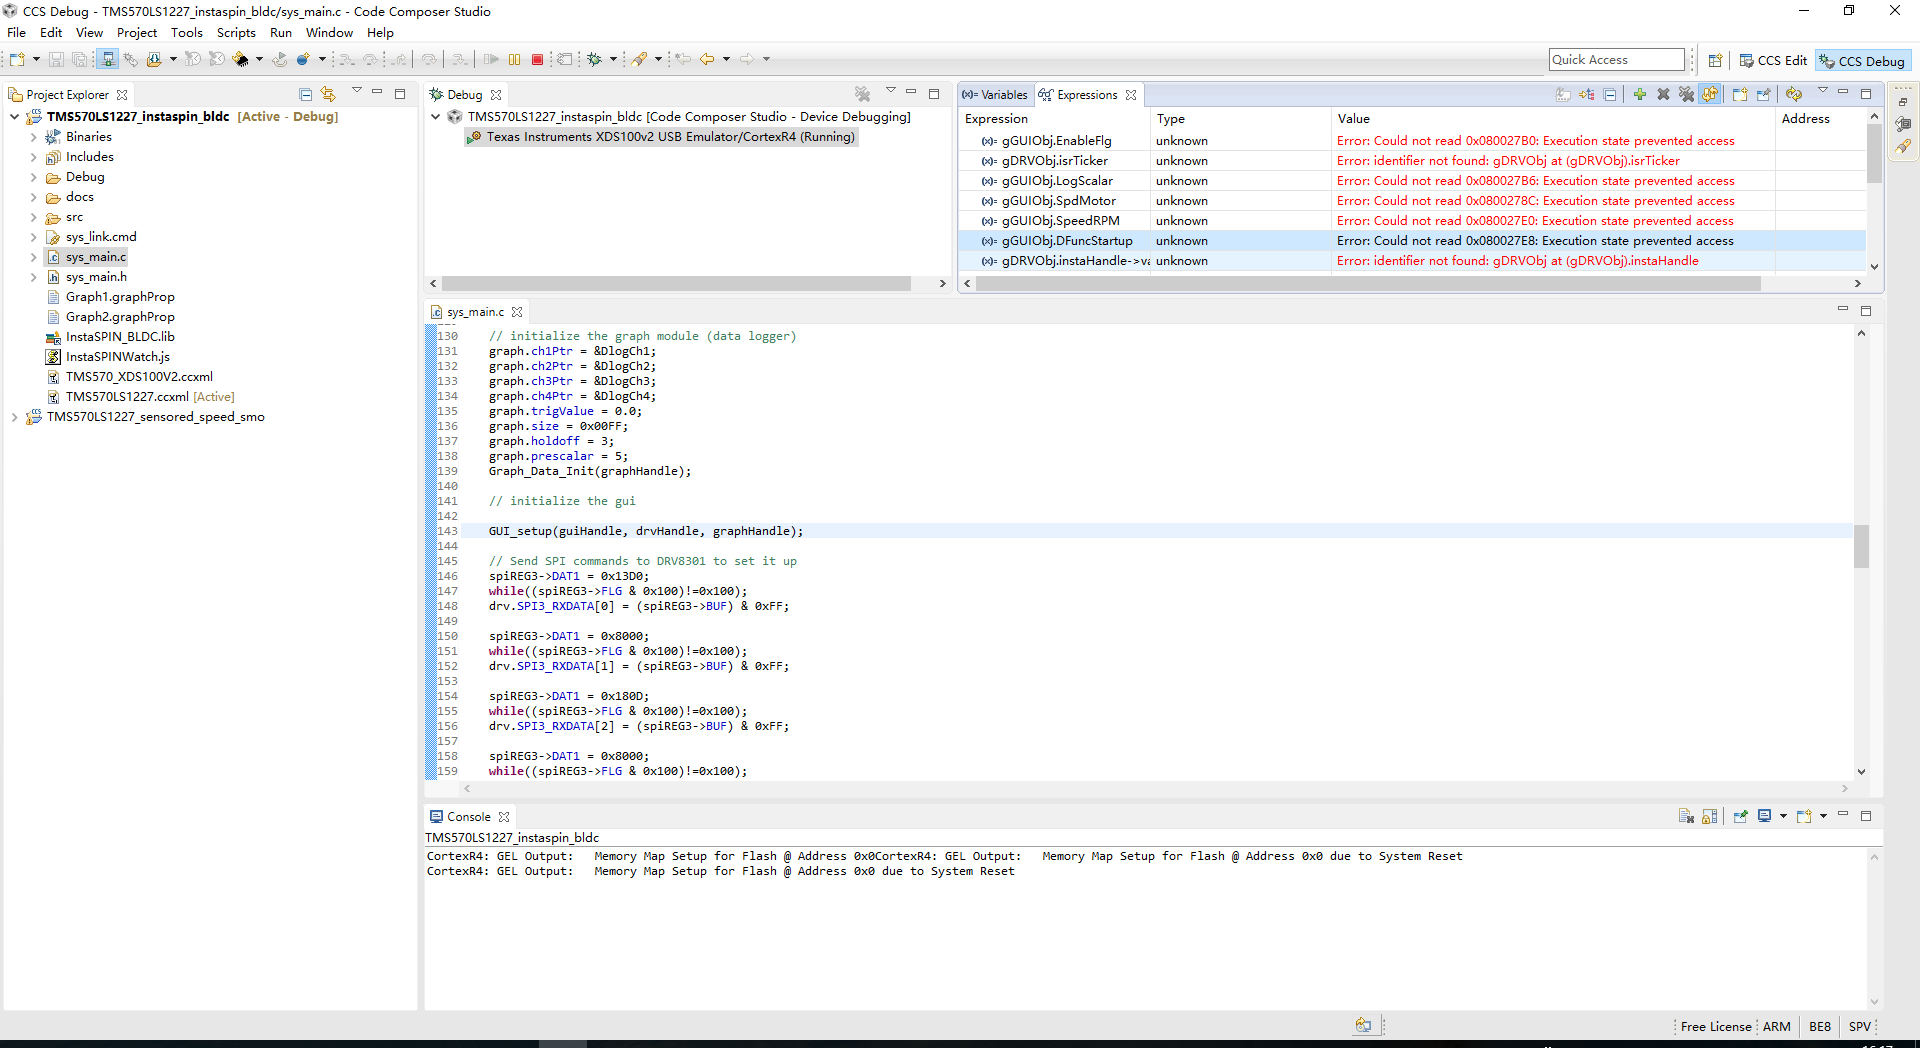Remove all expressions in the Expressions view
The image size is (1920, 1048).
(x=1686, y=94)
